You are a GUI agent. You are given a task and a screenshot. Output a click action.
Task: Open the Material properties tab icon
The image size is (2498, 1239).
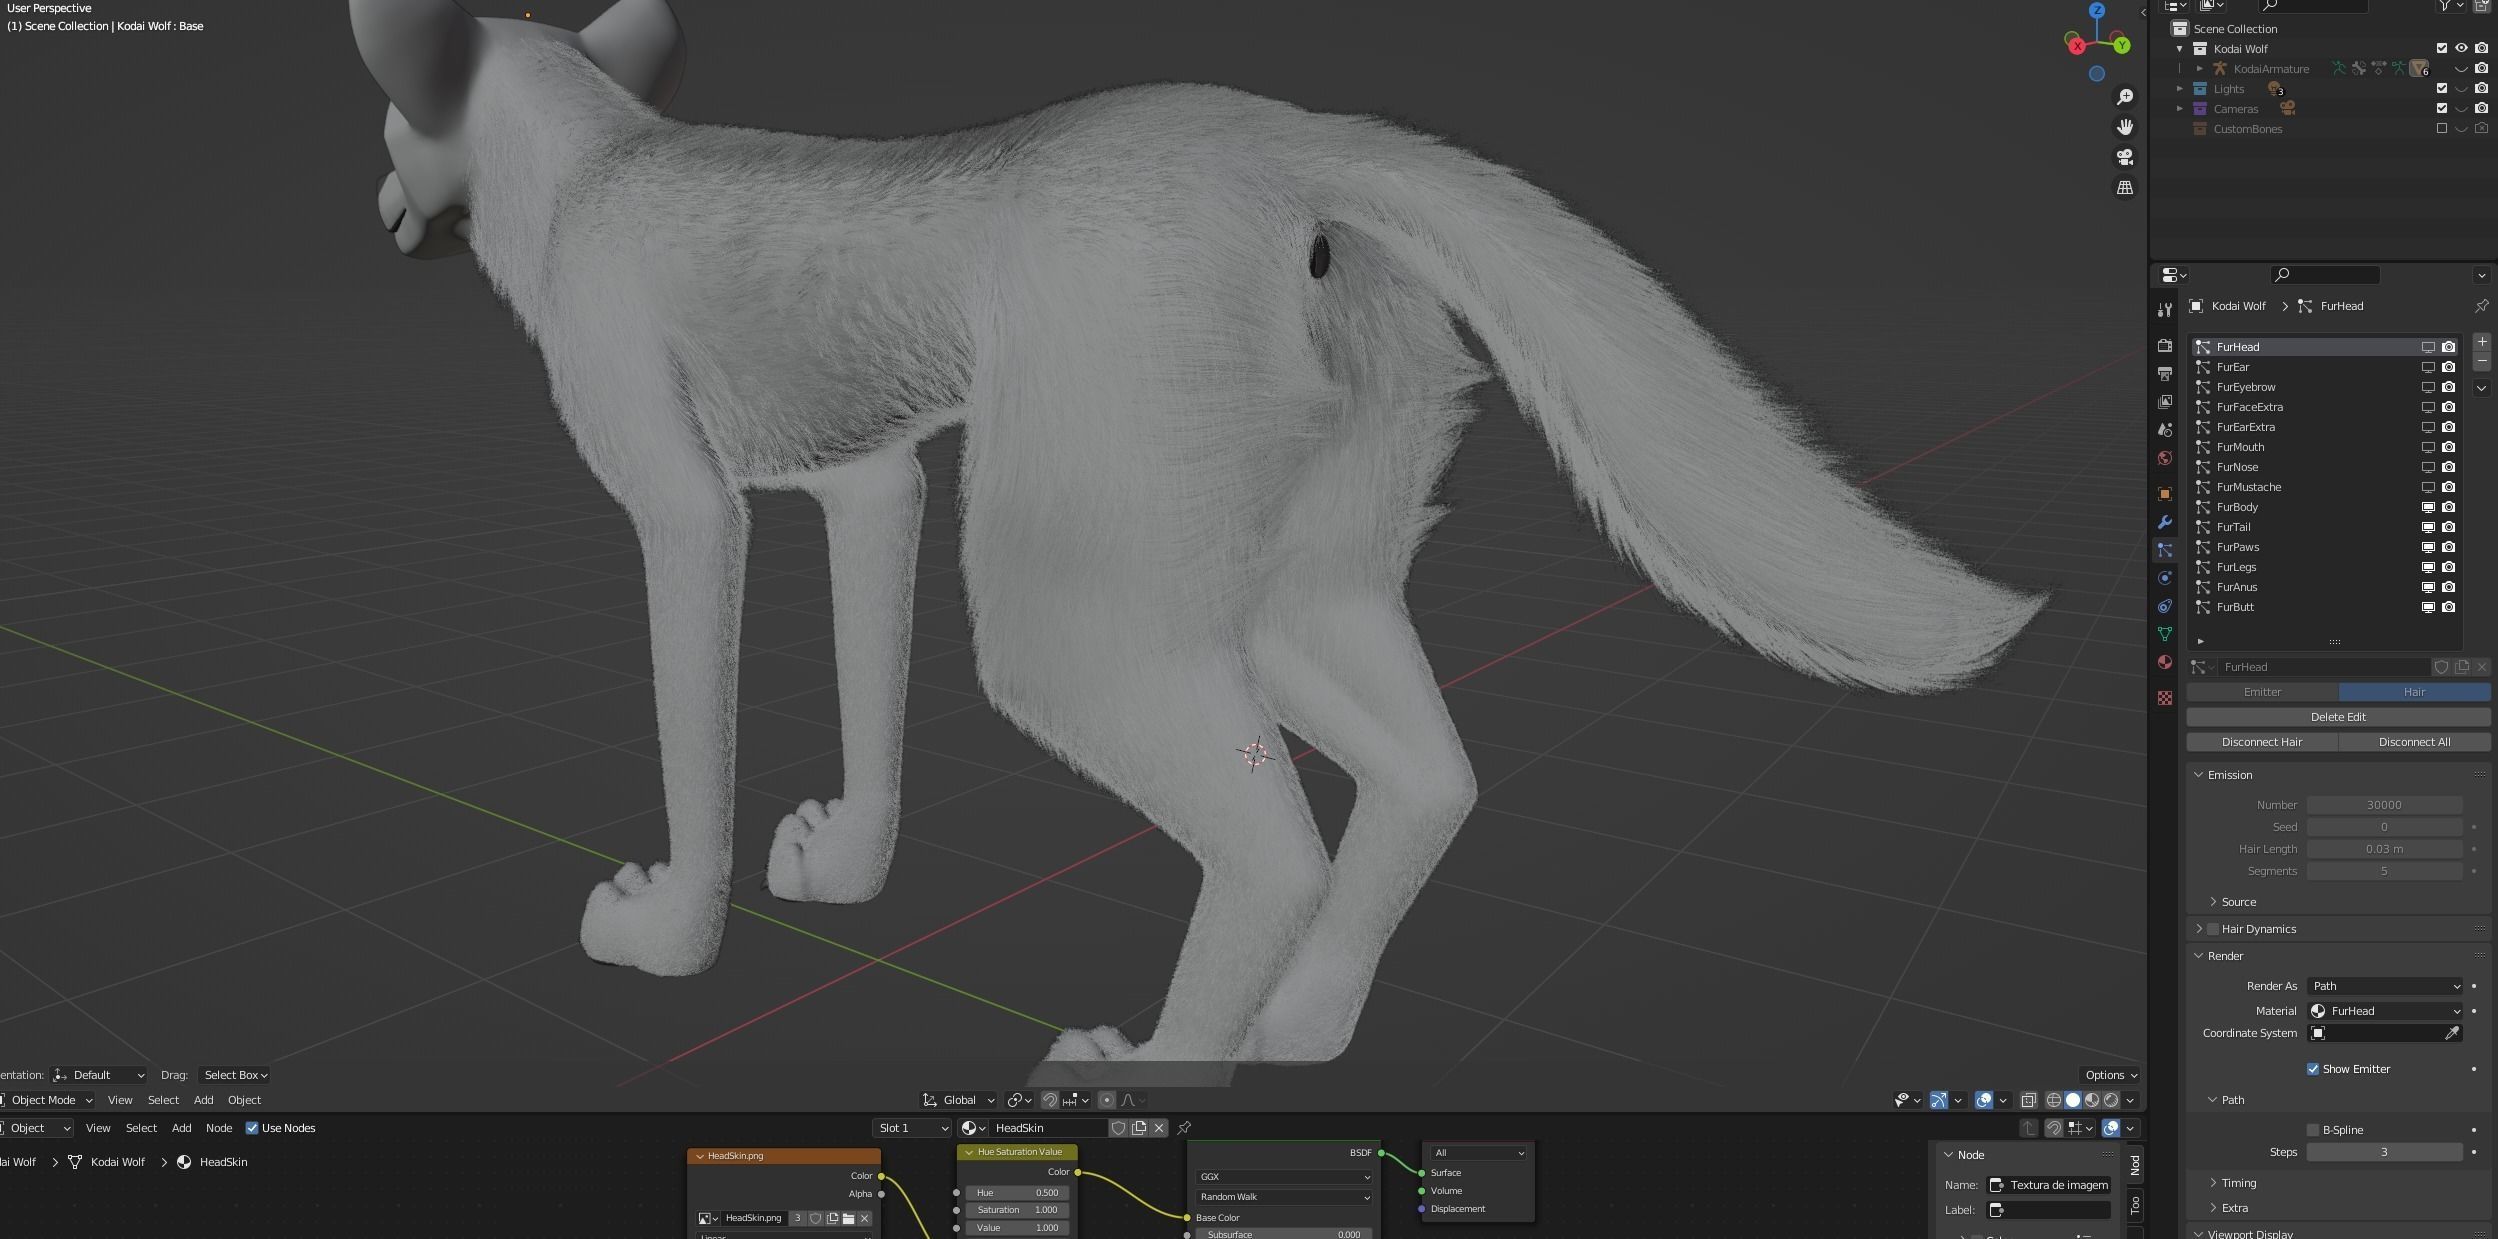point(2165,662)
